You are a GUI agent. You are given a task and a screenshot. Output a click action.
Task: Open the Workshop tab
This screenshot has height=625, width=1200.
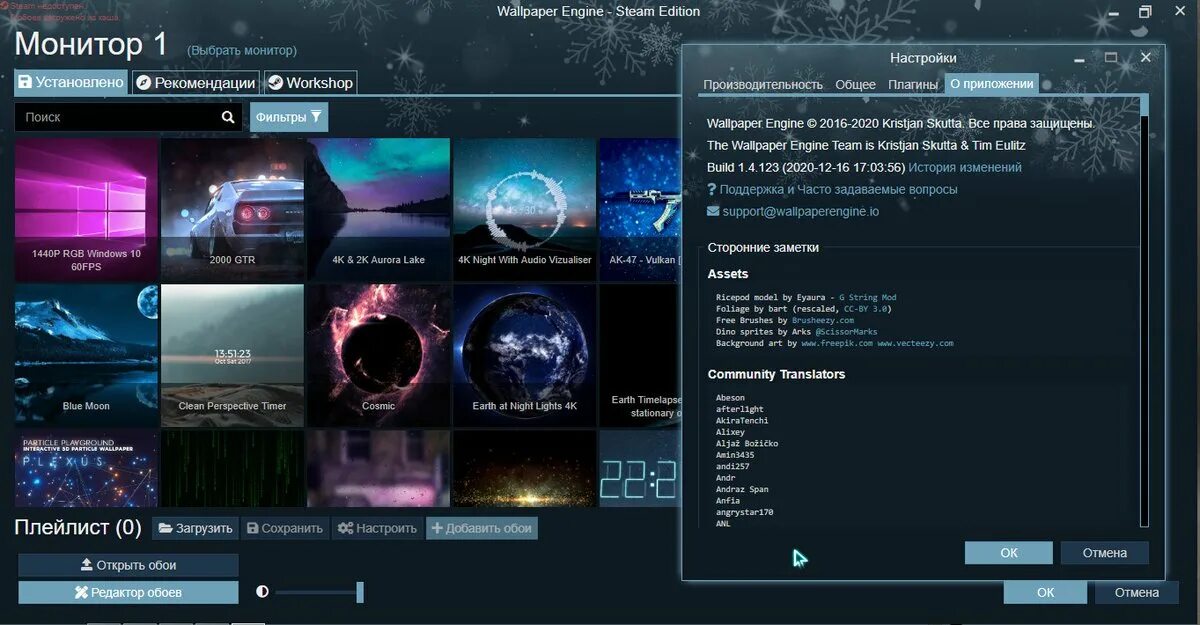pos(310,83)
